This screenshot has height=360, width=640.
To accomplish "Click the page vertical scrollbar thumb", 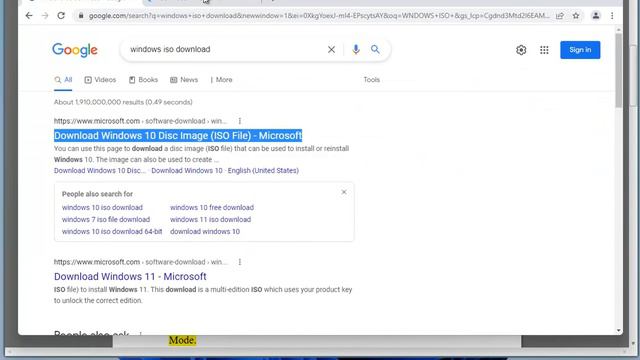I will 619,70.
